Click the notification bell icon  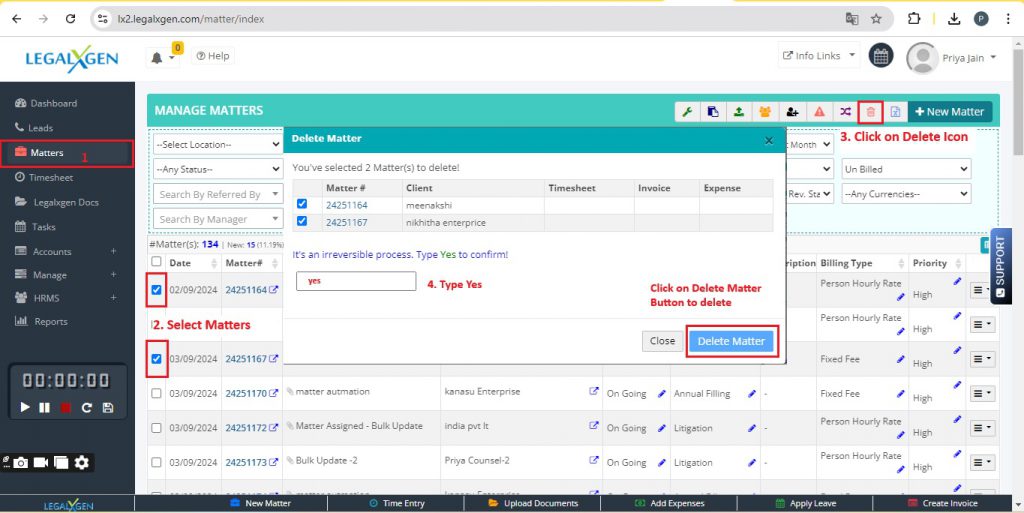[x=157, y=58]
